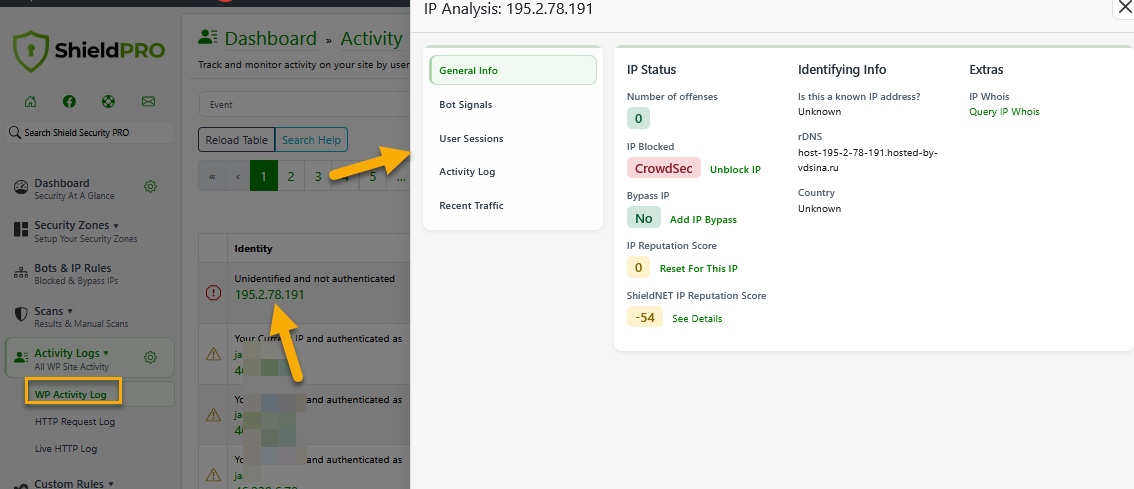Open the help lifebuoy icon
The width and height of the screenshot is (1134, 489).
(108, 101)
